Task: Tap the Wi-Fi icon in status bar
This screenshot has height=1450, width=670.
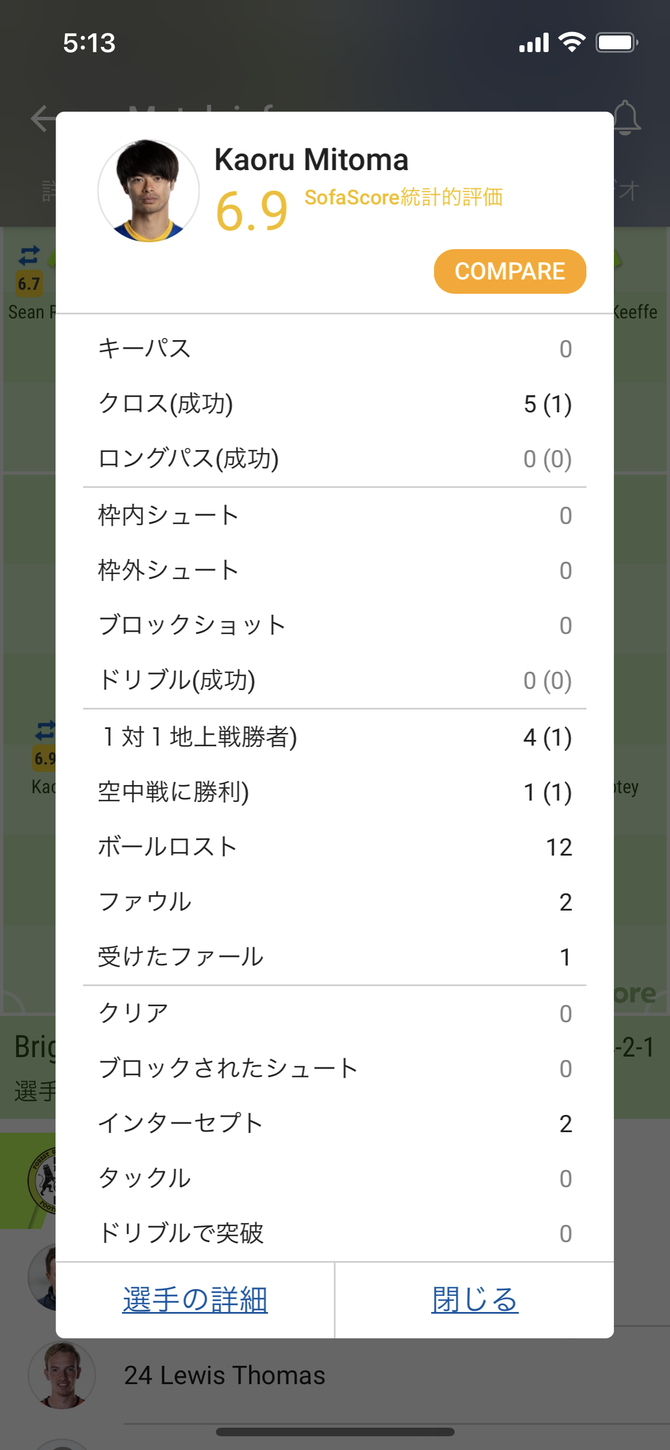Action: [x=572, y=43]
